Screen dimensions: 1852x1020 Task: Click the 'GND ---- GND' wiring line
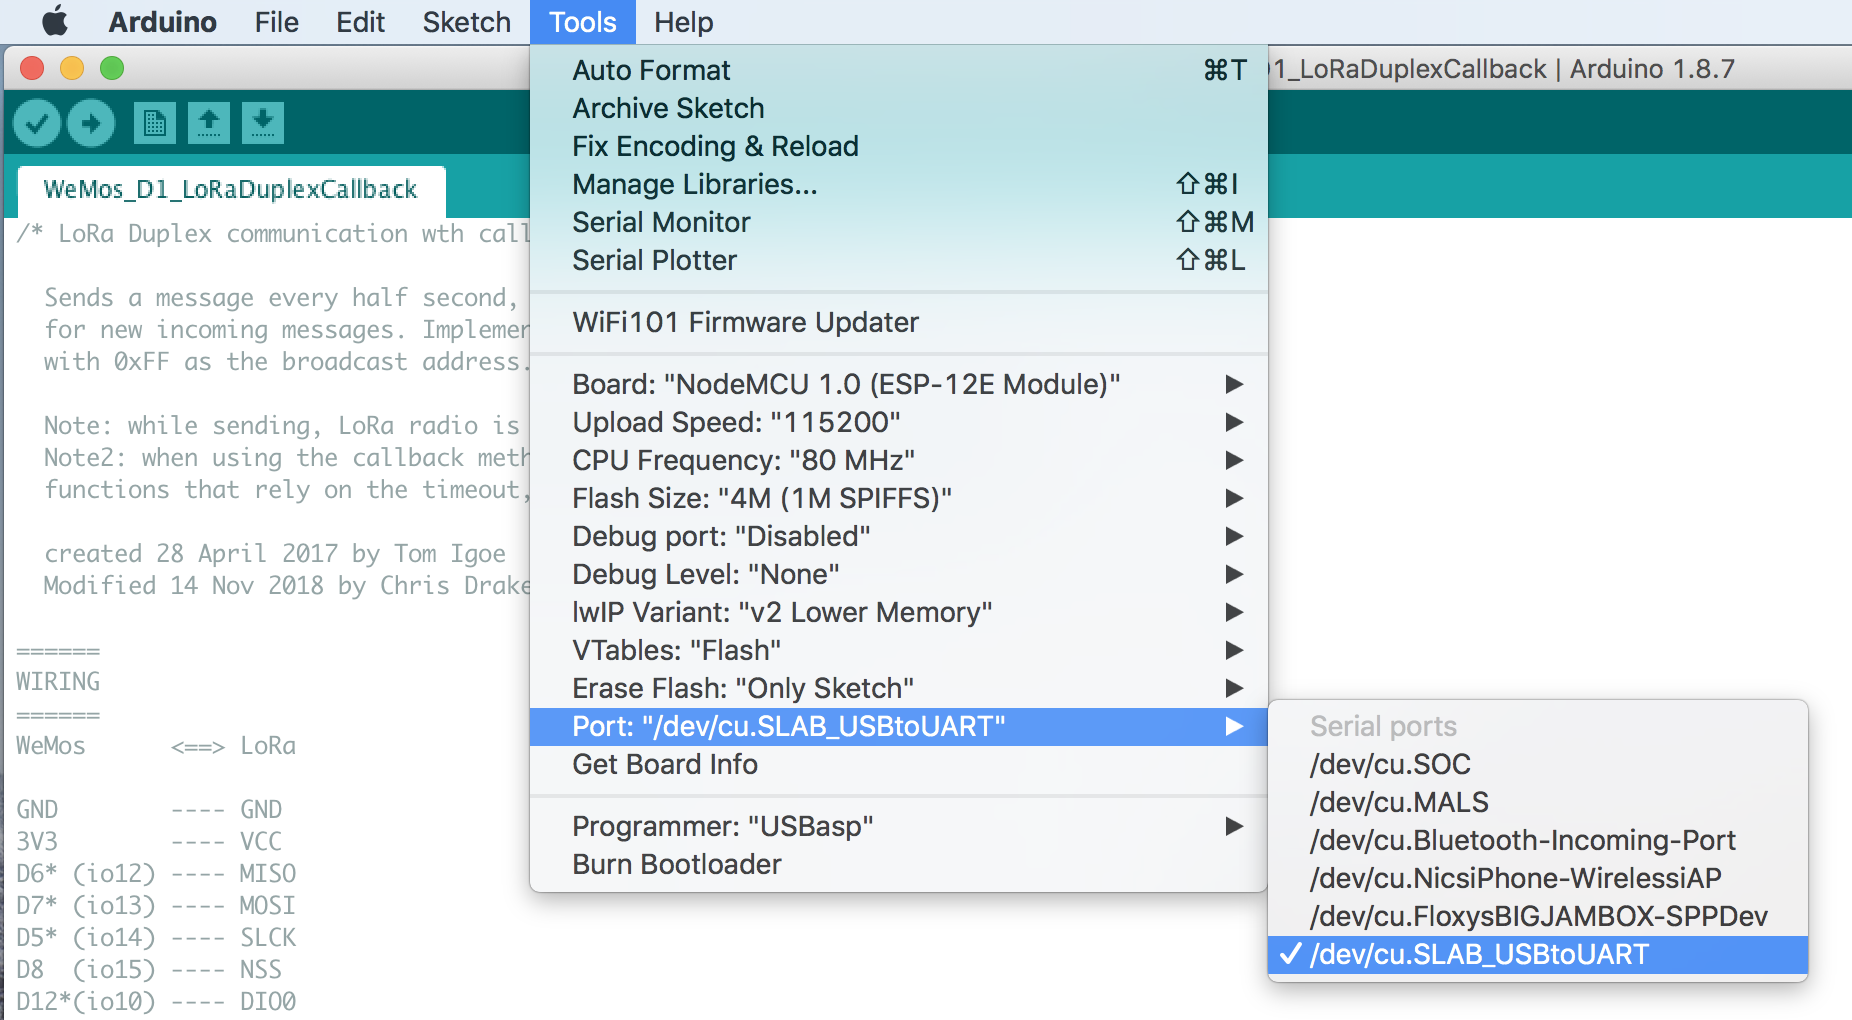(149, 809)
